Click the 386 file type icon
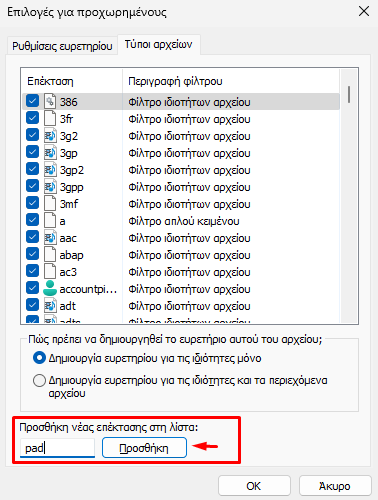This screenshot has height=500, width=378. (x=50, y=101)
